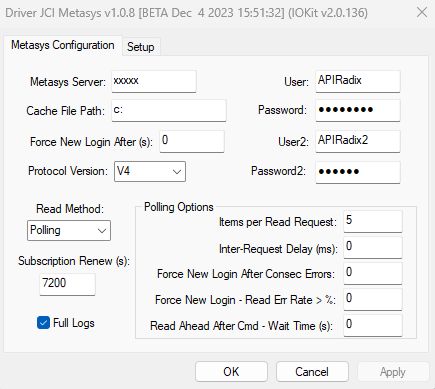Focus the Password2 field

click(358, 172)
